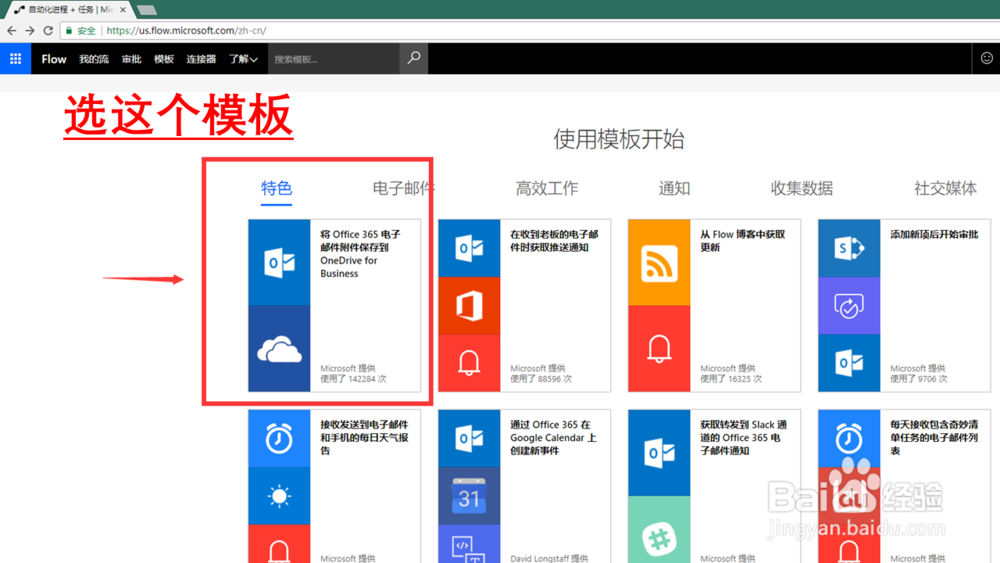Close the Flow browser tab
Screen dimensions: 1000x563
point(122,10)
